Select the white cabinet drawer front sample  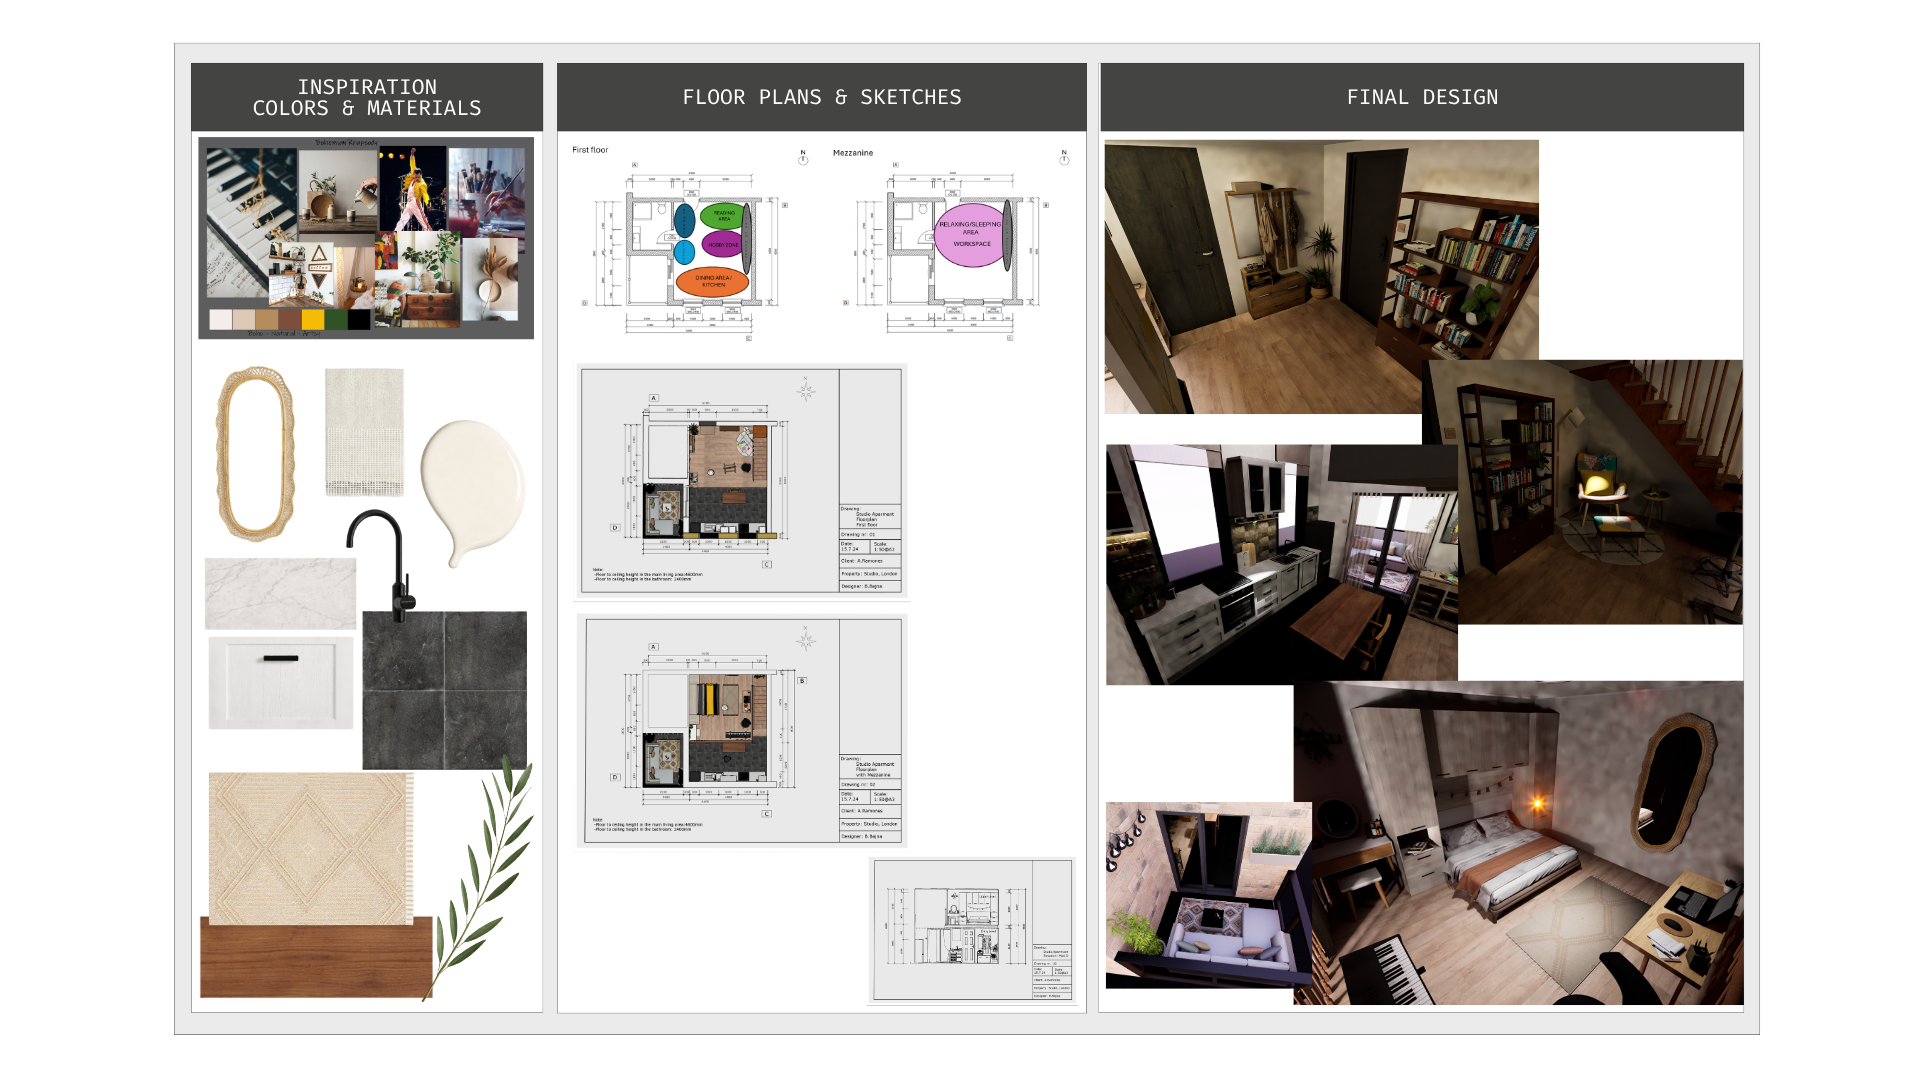click(x=281, y=683)
